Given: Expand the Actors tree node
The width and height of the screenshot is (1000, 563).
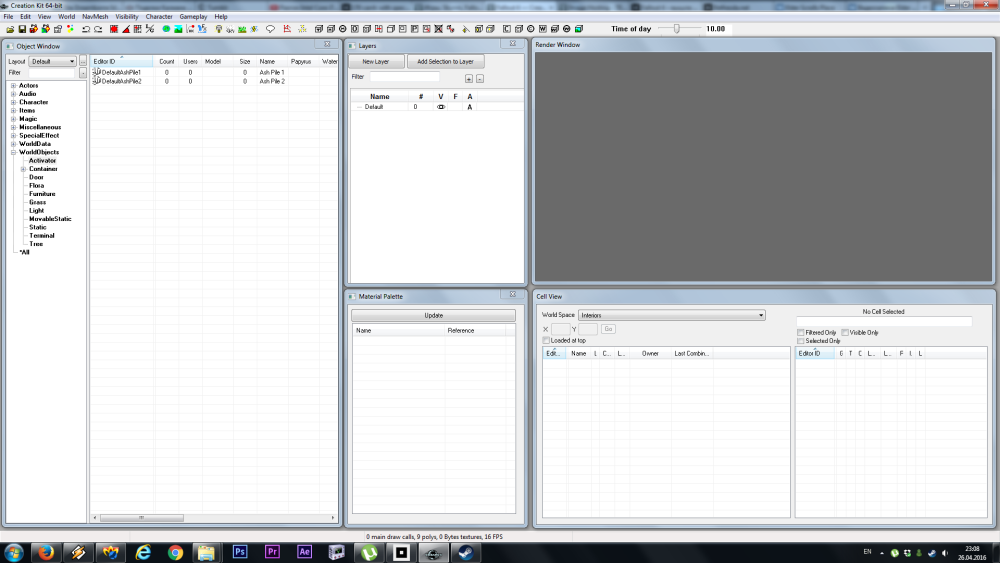Looking at the screenshot, I should (13, 85).
